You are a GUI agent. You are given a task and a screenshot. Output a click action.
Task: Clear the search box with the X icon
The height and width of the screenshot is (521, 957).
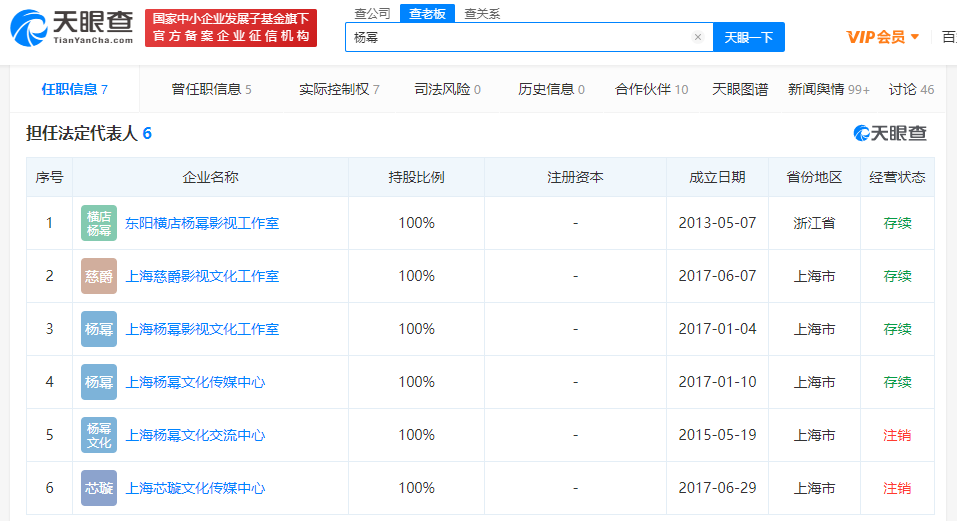click(698, 37)
